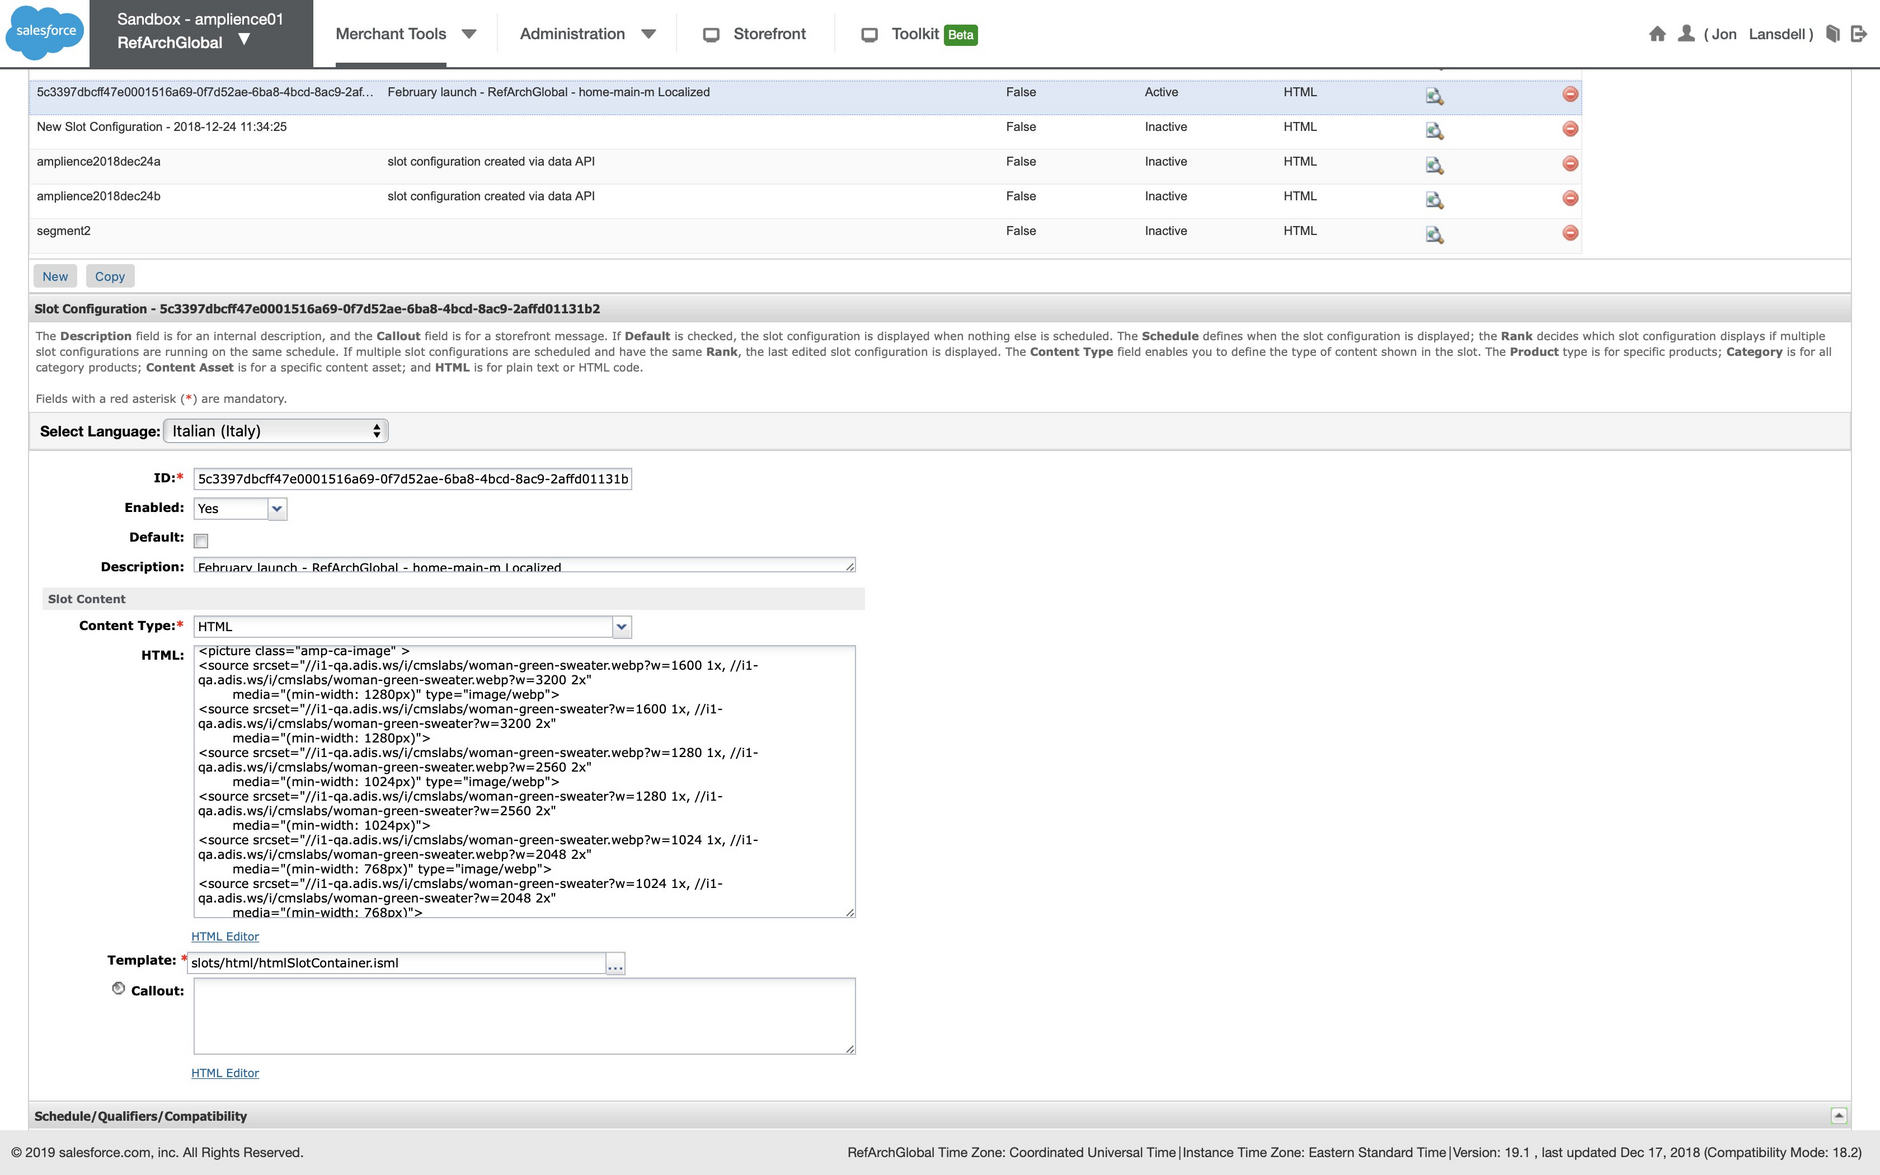Open HTML Editor link below HTML field
1880x1175 pixels.
pyautogui.click(x=225, y=937)
